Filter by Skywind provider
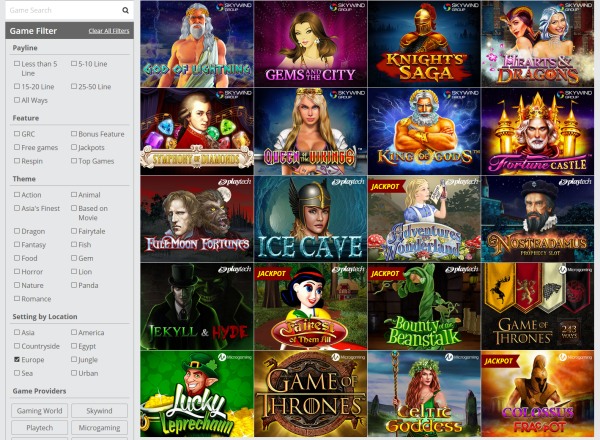The image size is (600, 440). (x=99, y=411)
